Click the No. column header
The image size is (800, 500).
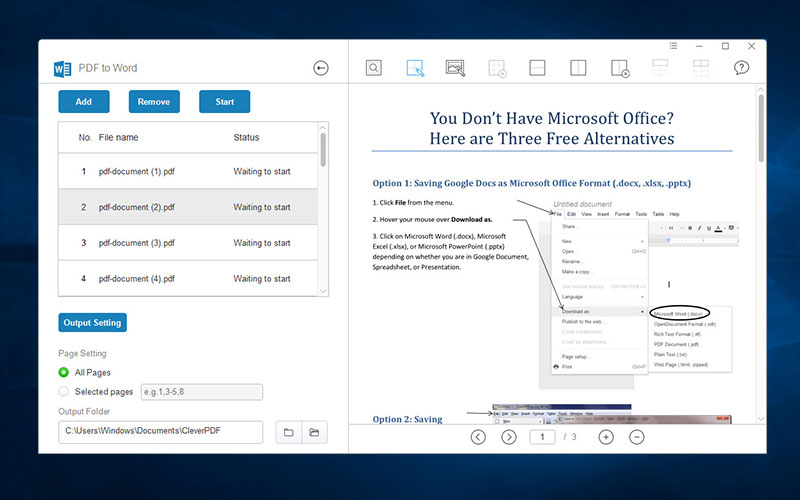[x=85, y=137]
